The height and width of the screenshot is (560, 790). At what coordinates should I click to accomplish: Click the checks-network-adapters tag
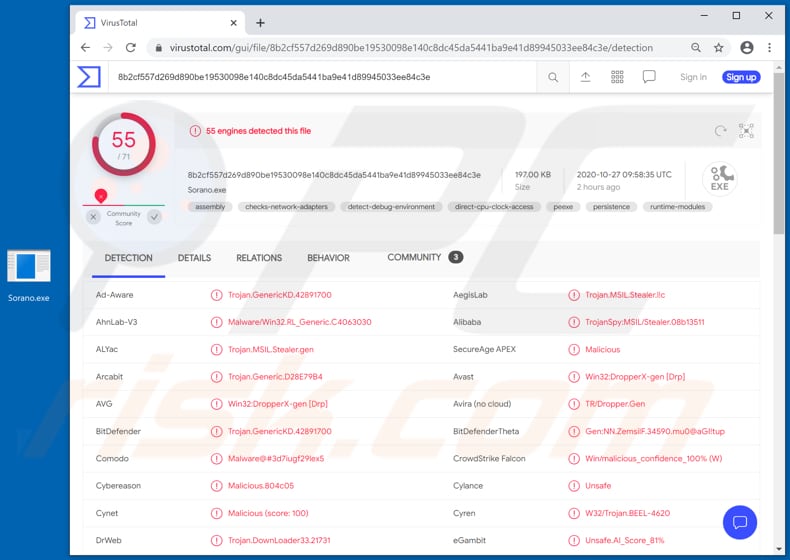click(x=286, y=207)
